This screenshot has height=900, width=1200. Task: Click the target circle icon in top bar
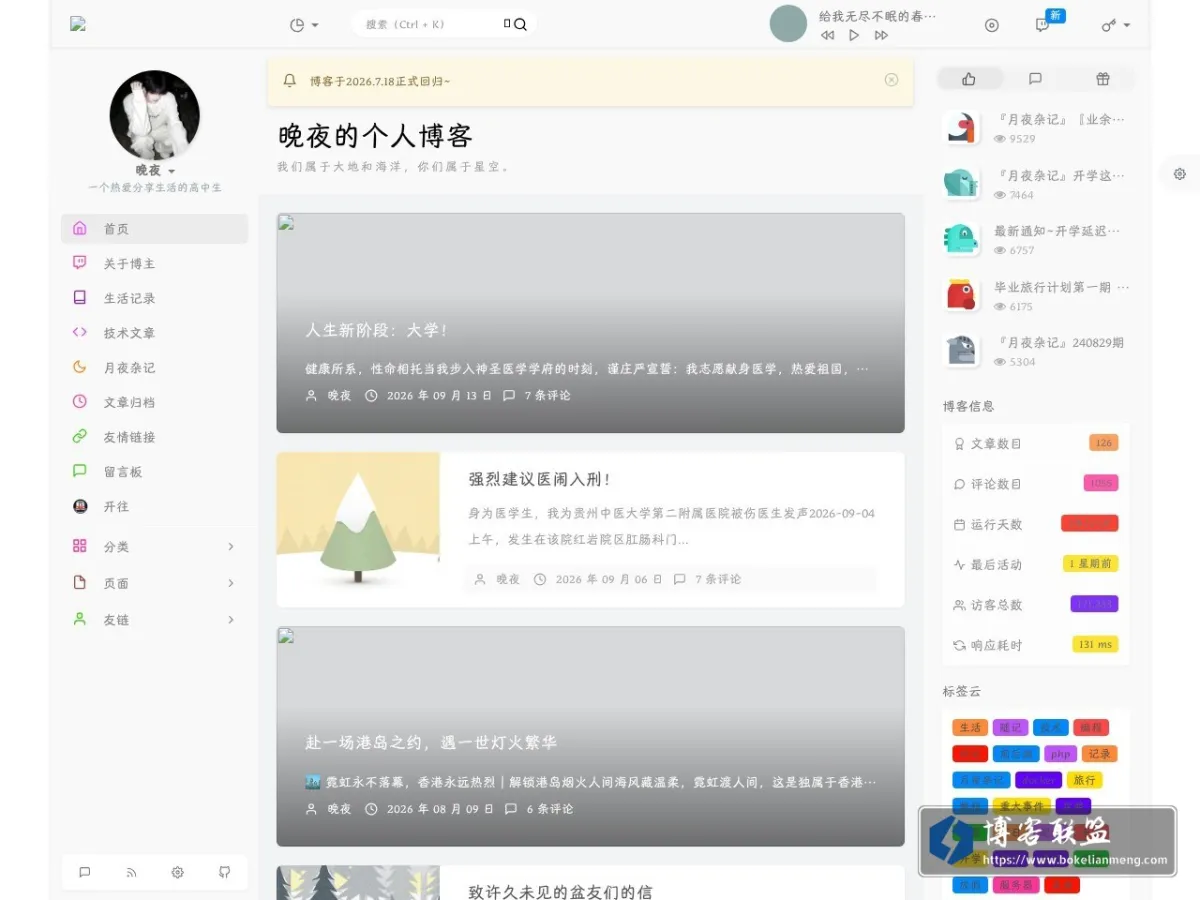[x=992, y=25]
